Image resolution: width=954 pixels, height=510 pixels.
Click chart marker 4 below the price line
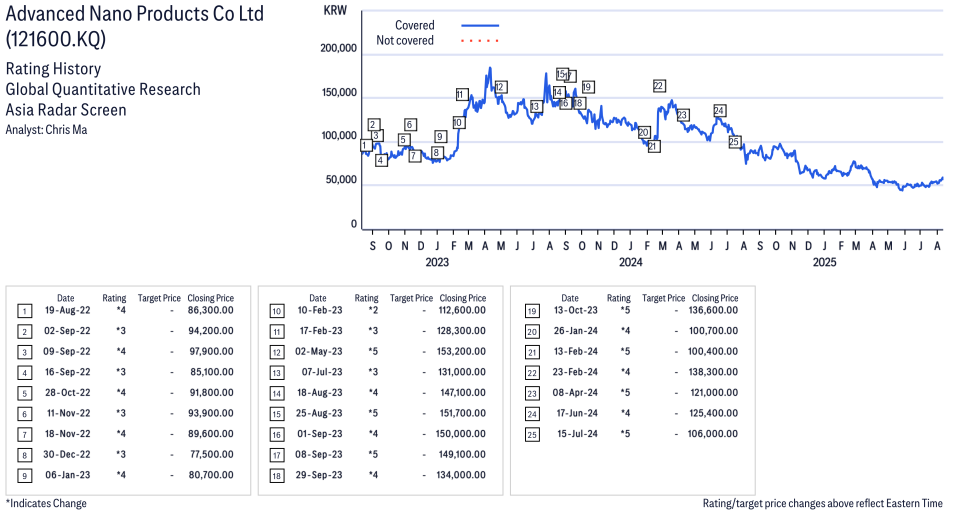point(381,161)
